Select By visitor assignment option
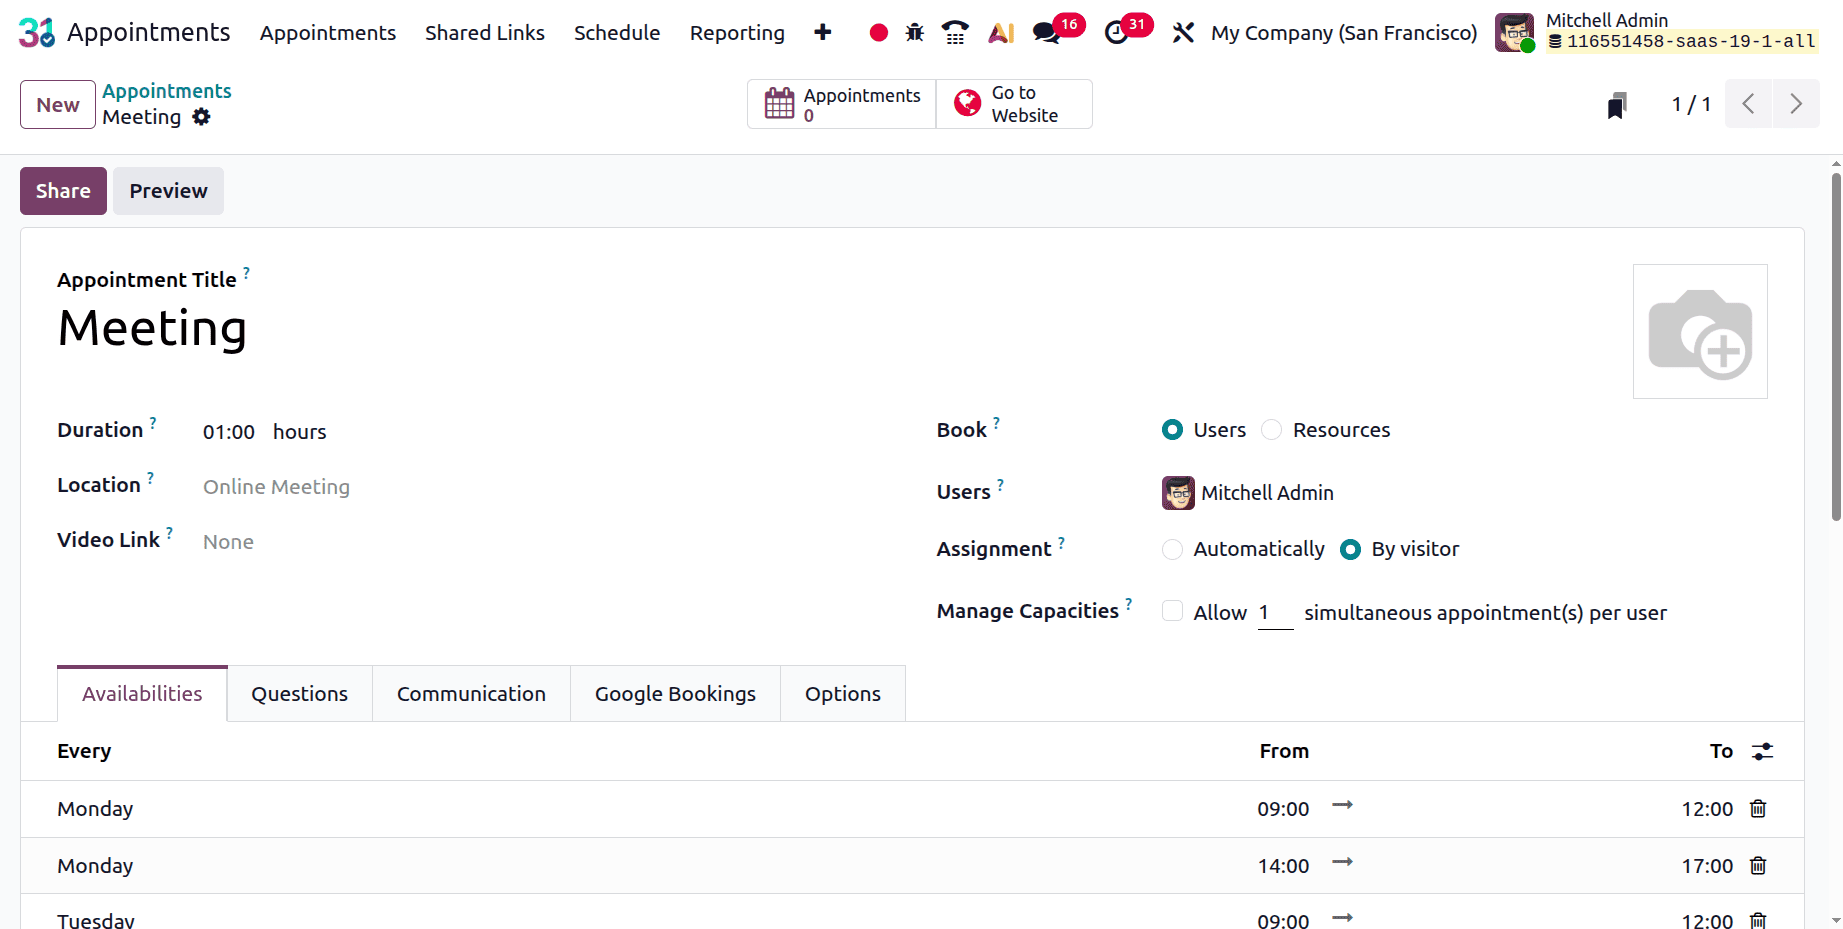 point(1350,549)
